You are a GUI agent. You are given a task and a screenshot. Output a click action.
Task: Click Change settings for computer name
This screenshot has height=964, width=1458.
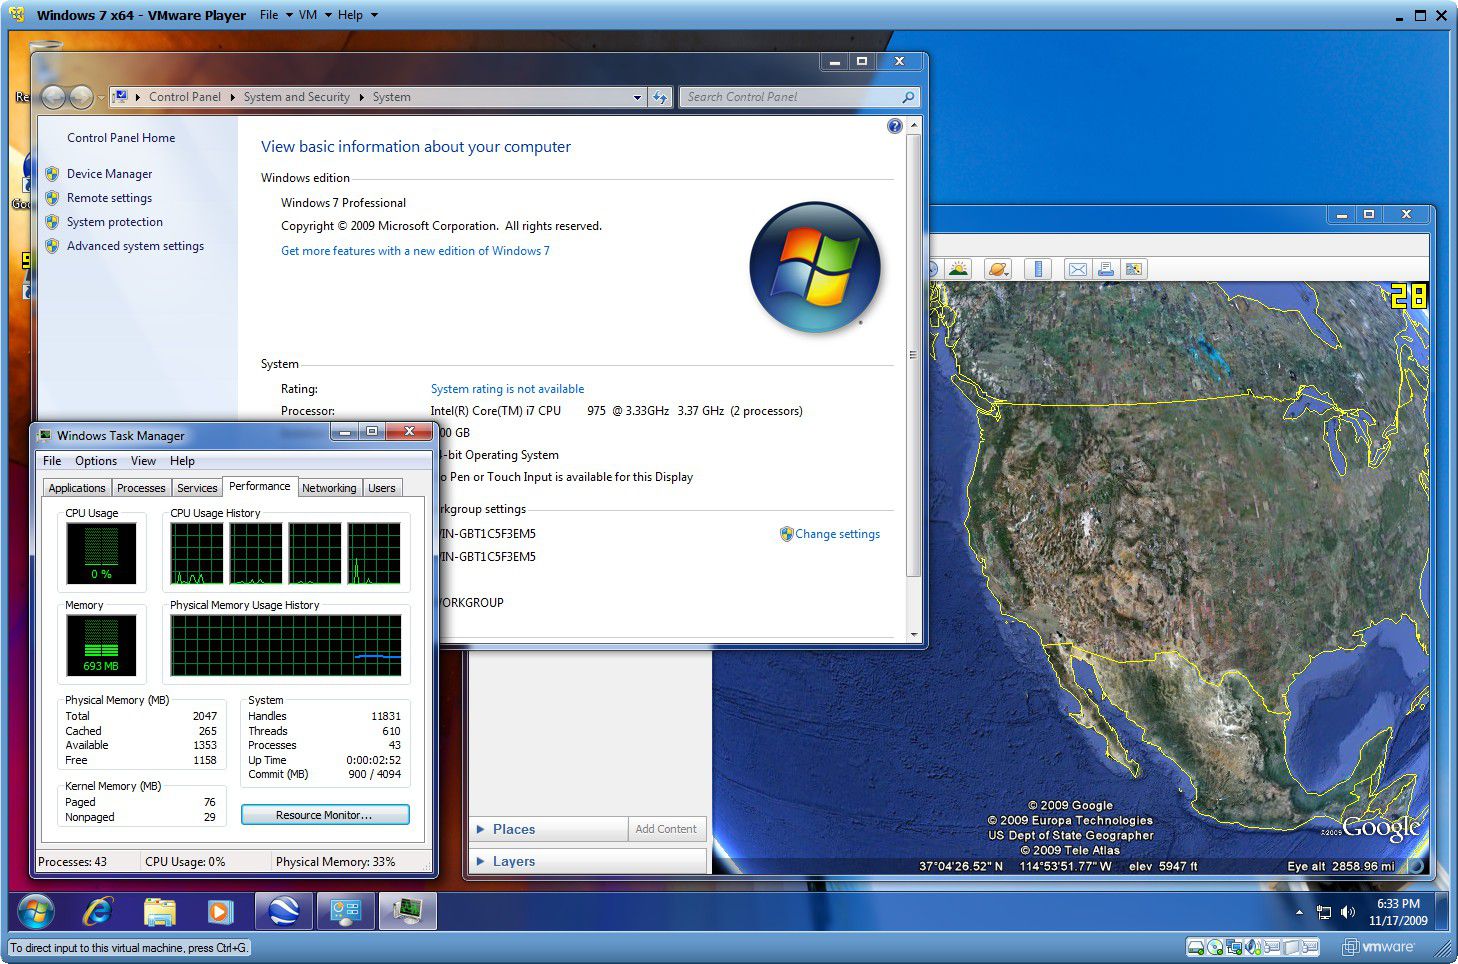click(837, 534)
